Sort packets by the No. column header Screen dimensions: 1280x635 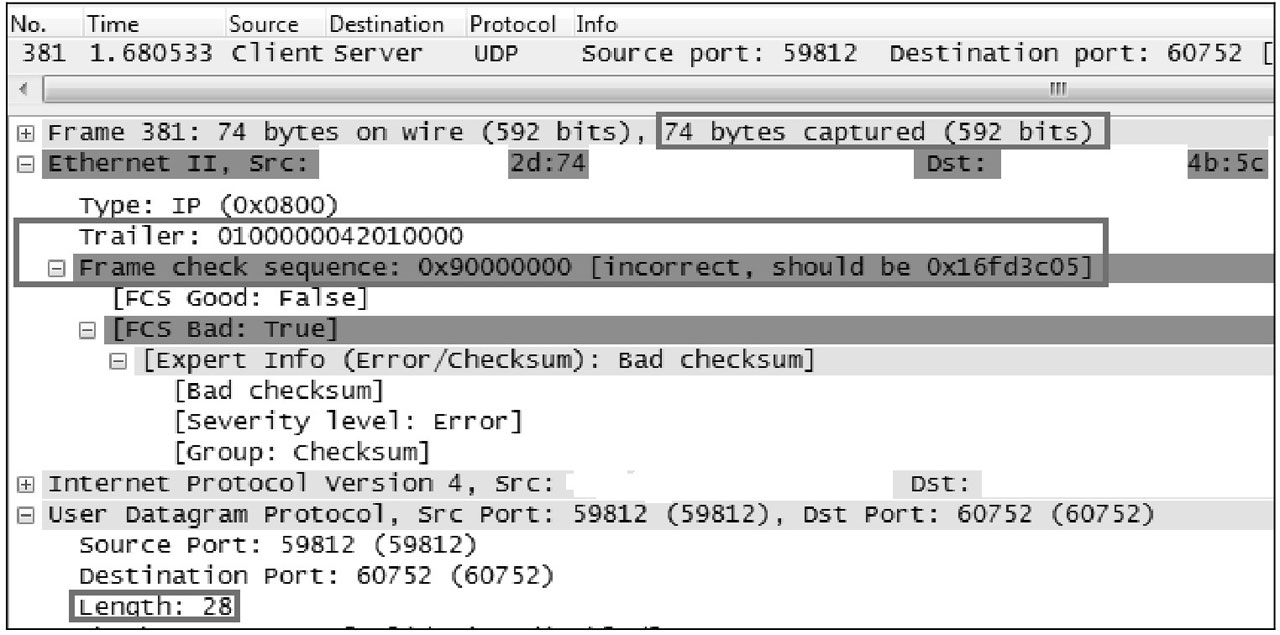(39, 24)
